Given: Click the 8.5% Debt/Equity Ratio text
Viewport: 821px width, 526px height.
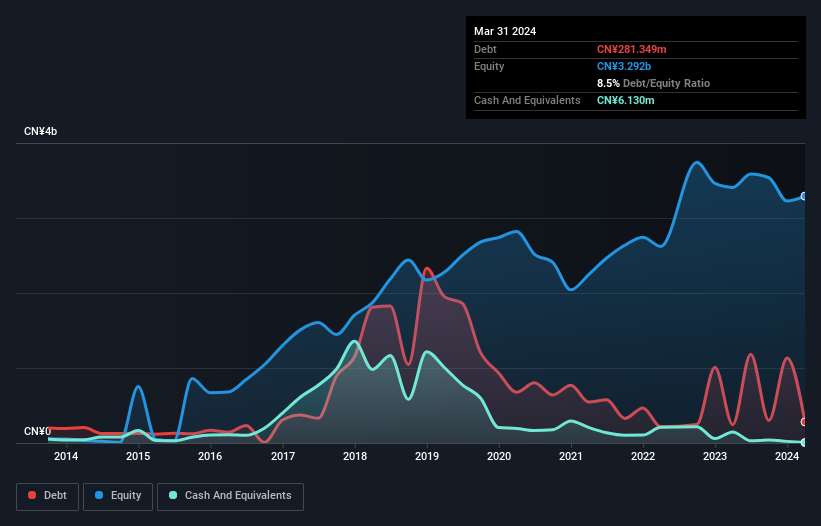Looking at the screenshot, I should coord(653,83).
